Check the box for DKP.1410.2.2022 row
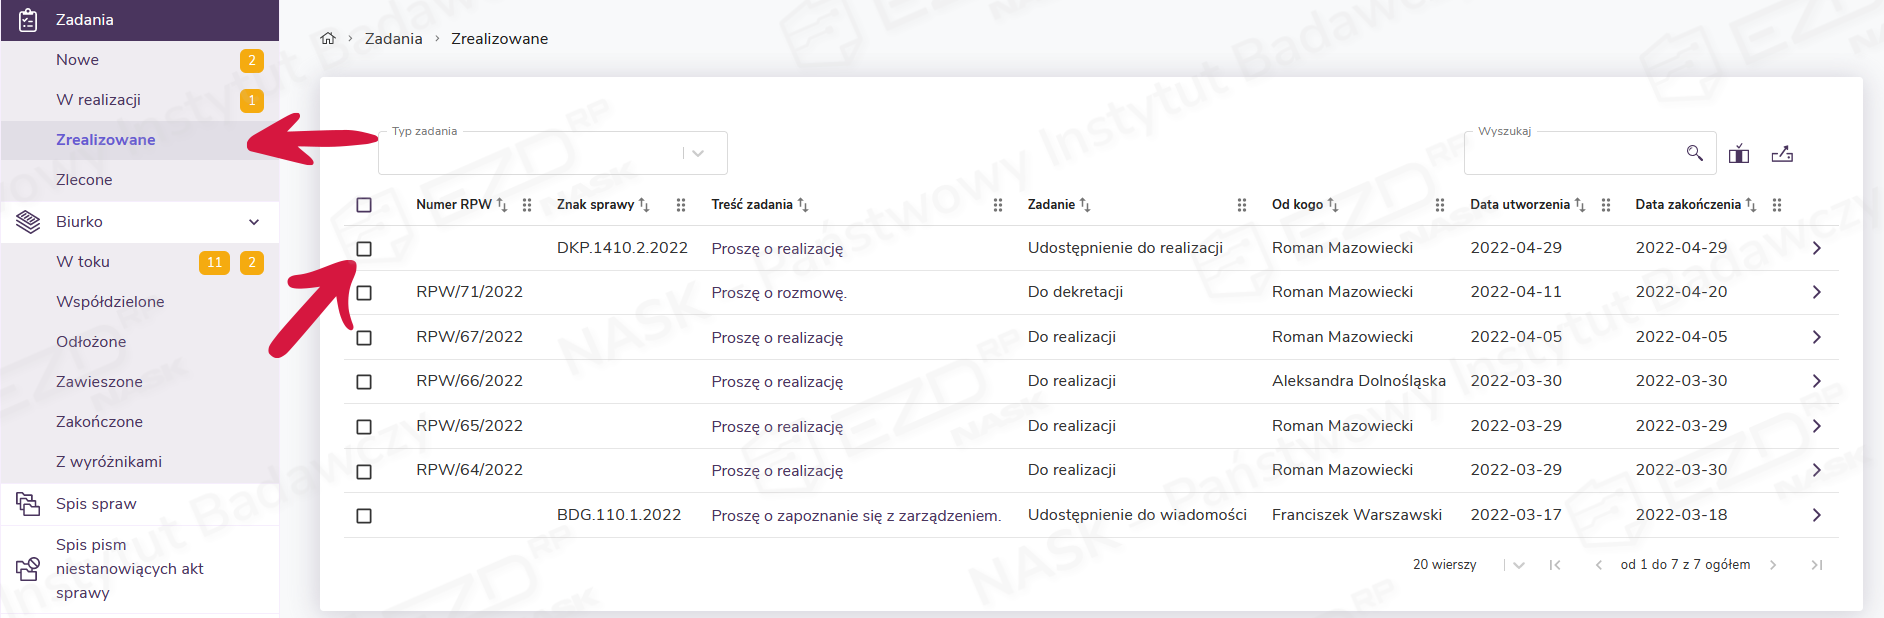This screenshot has width=1884, height=618. pyautogui.click(x=364, y=249)
